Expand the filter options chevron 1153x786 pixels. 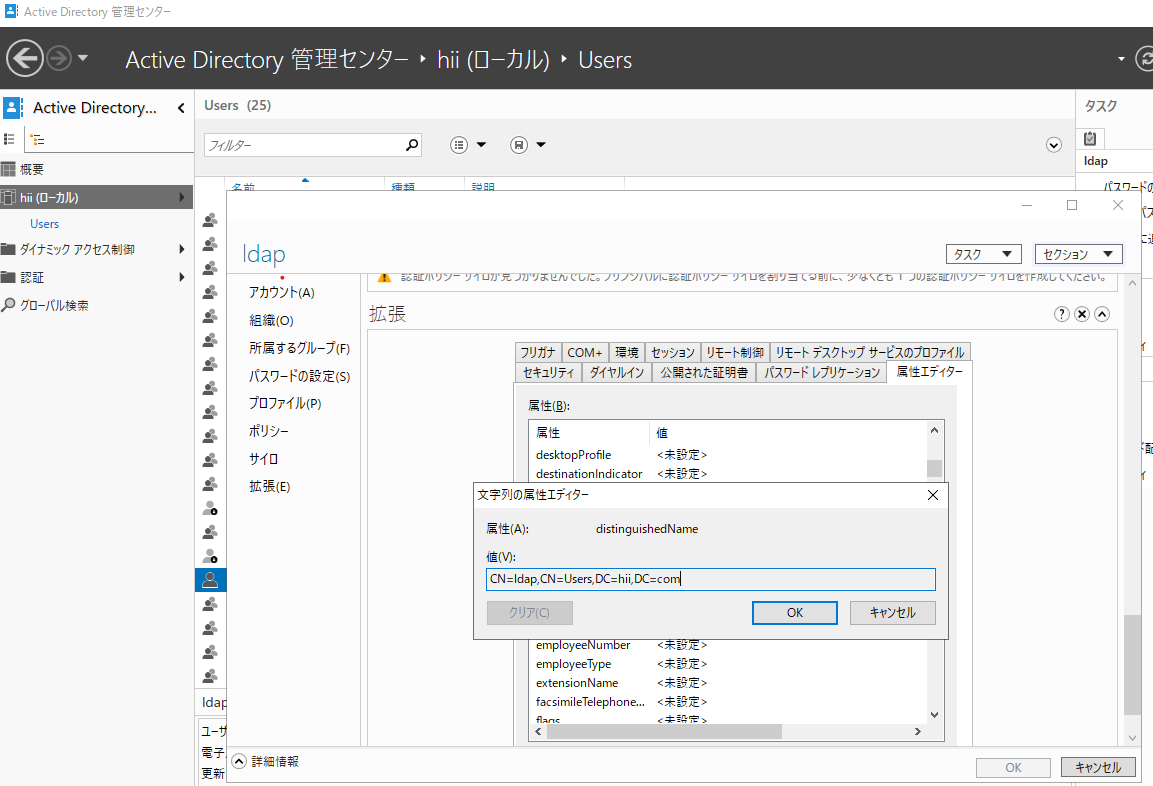pyautogui.click(x=1054, y=144)
